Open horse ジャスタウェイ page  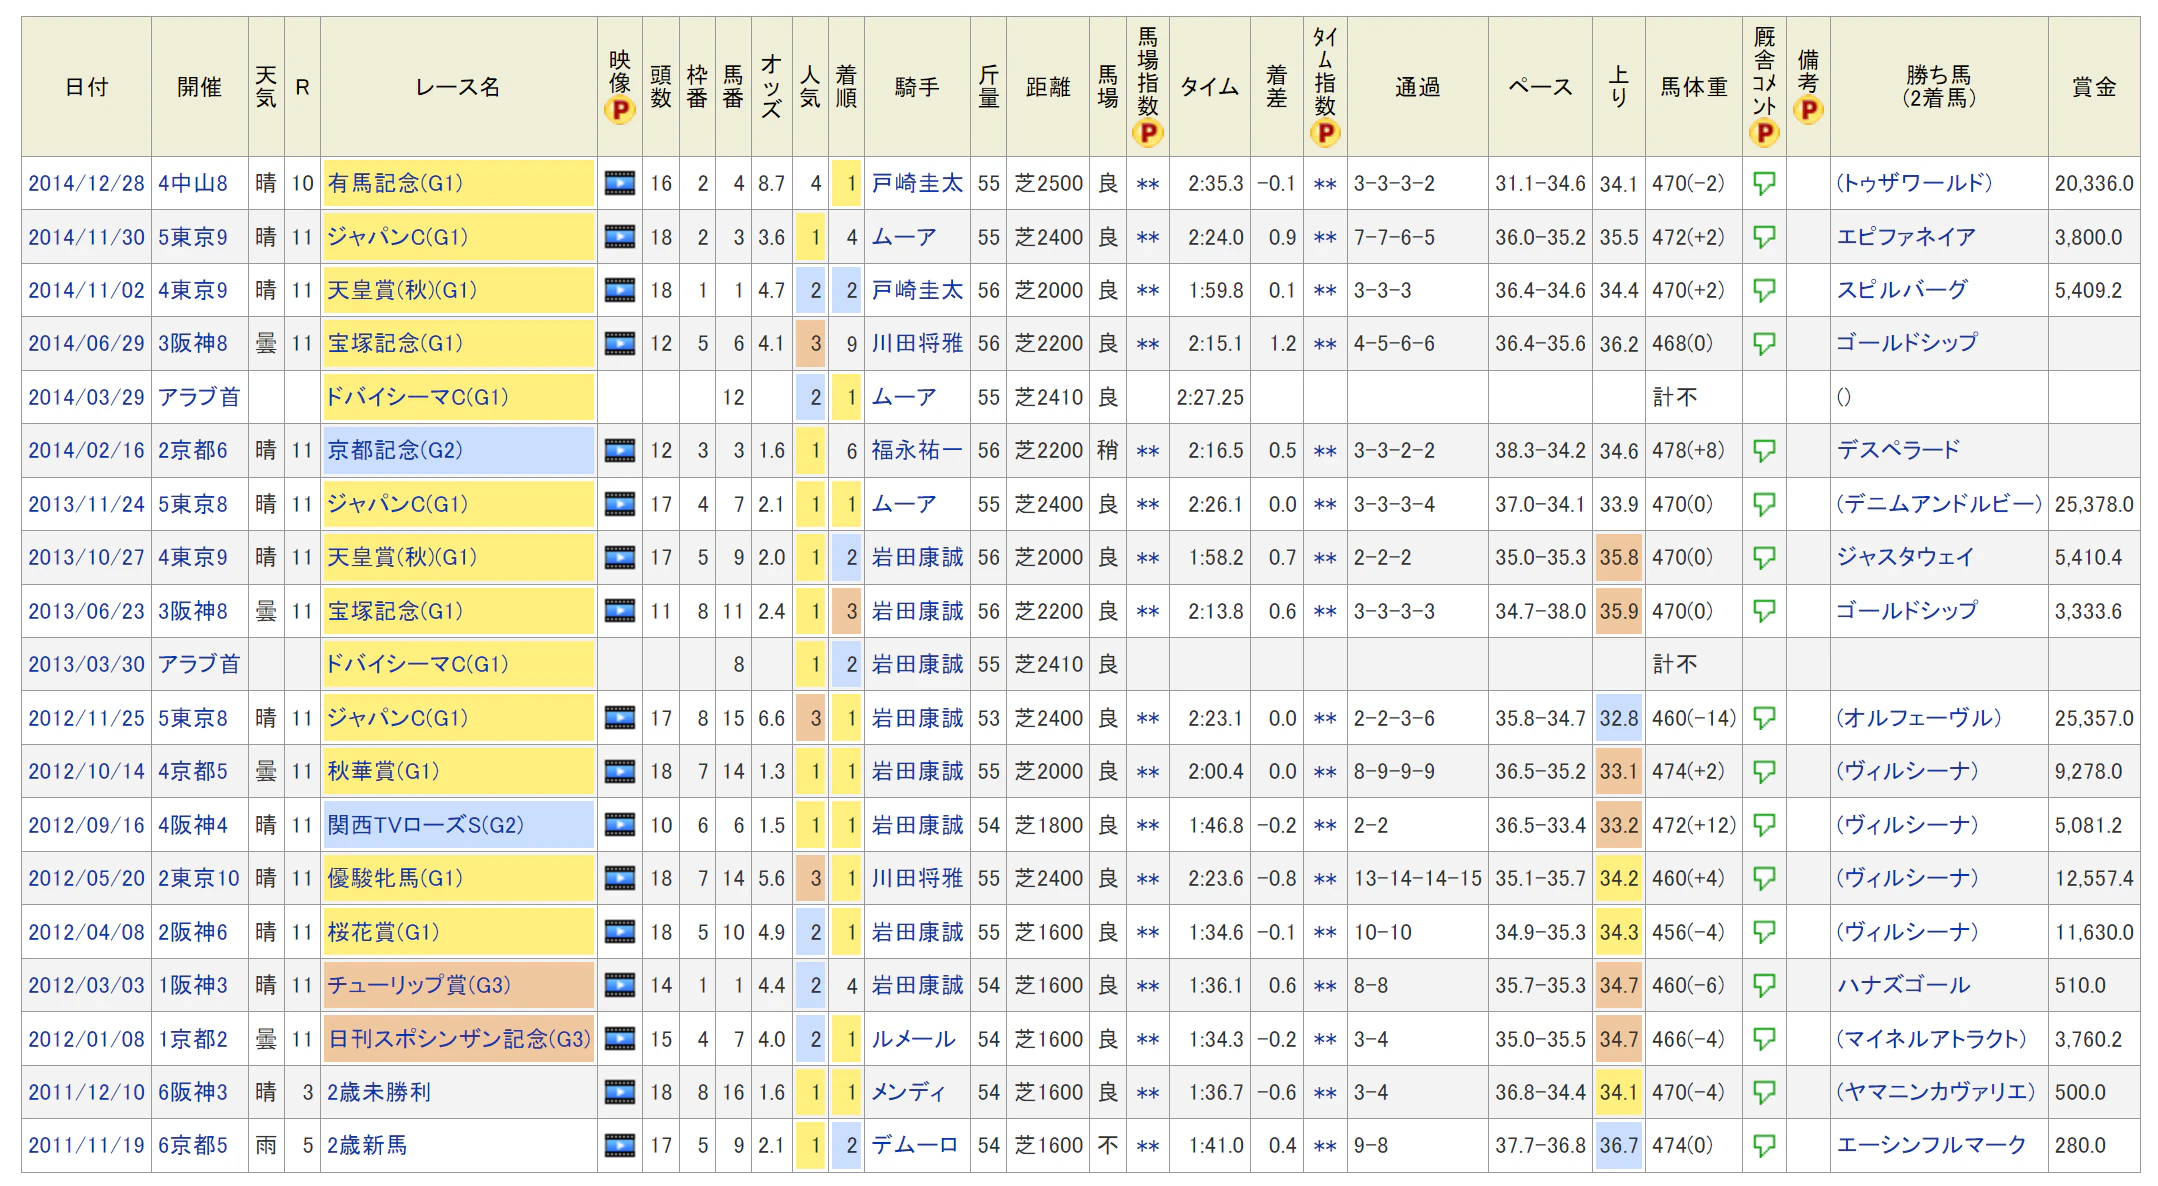pos(1906,557)
